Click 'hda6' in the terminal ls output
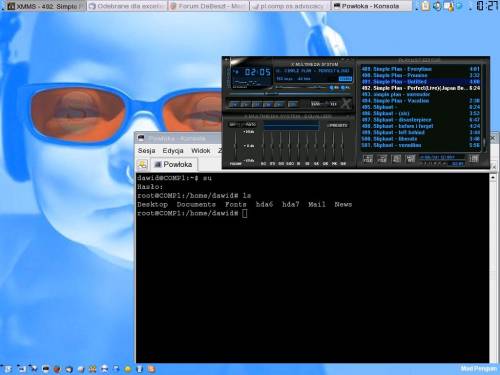The image size is (500, 375). [x=264, y=204]
